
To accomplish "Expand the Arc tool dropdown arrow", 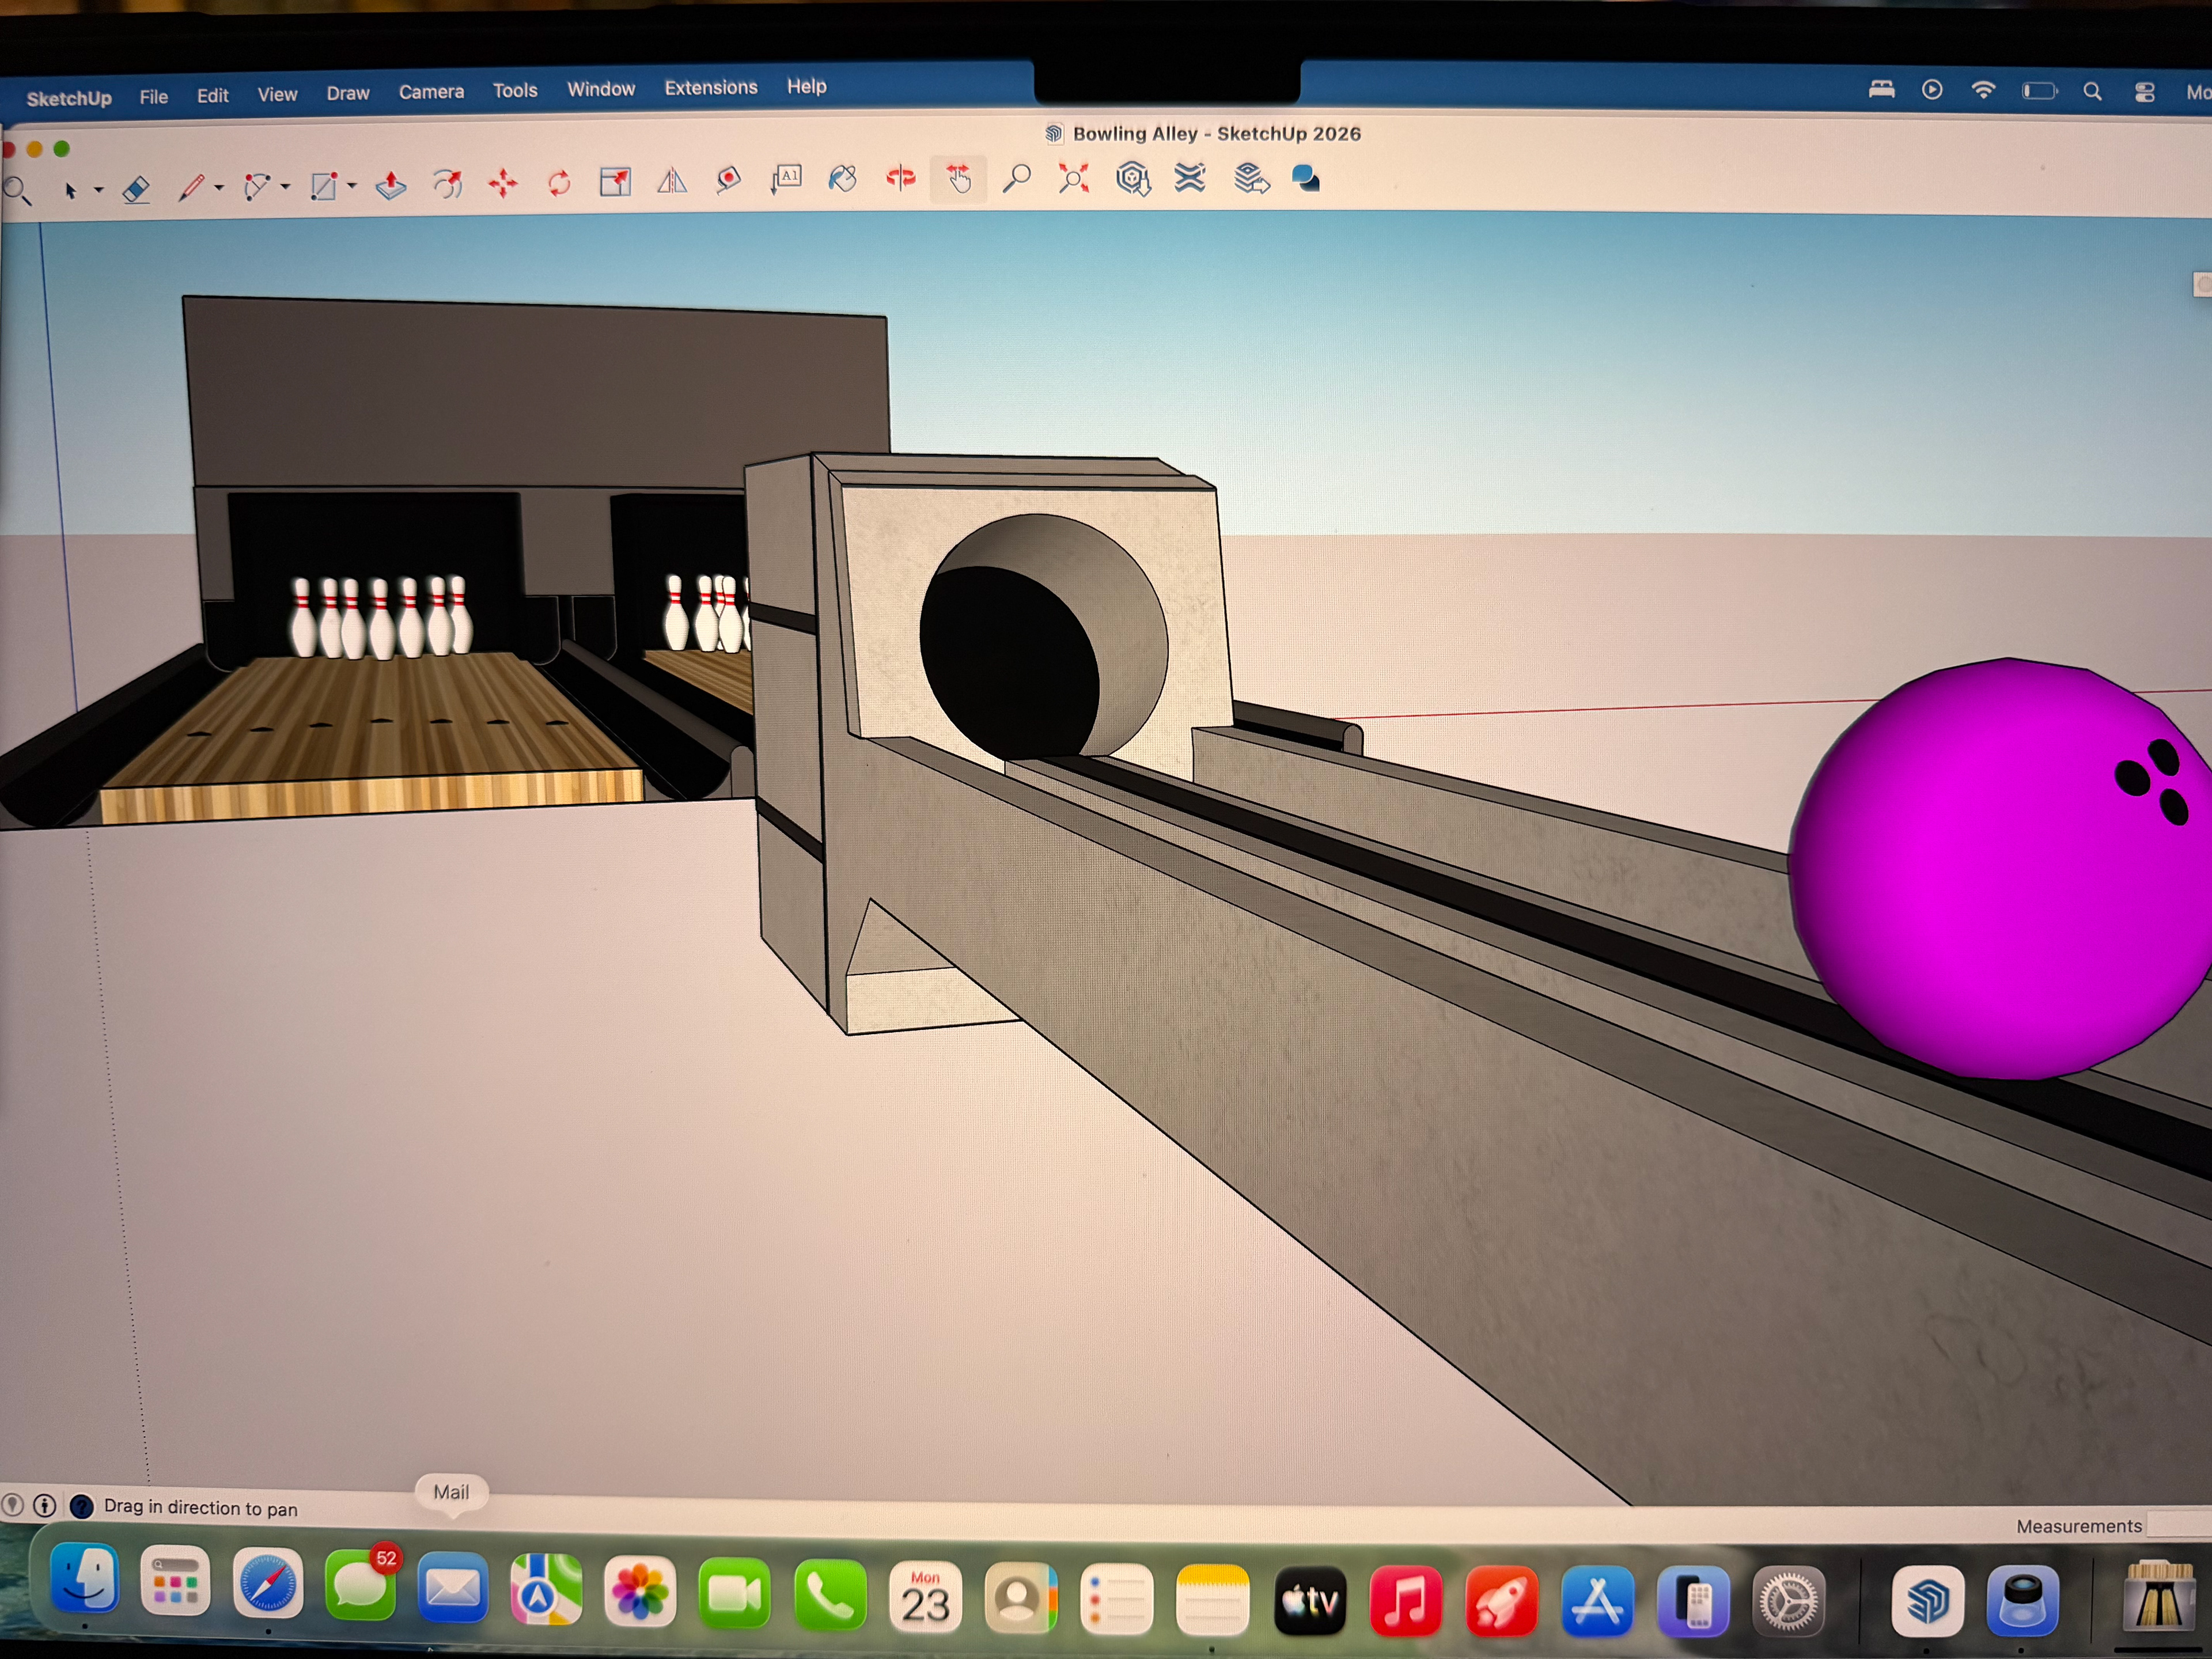I will pos(286,186).
